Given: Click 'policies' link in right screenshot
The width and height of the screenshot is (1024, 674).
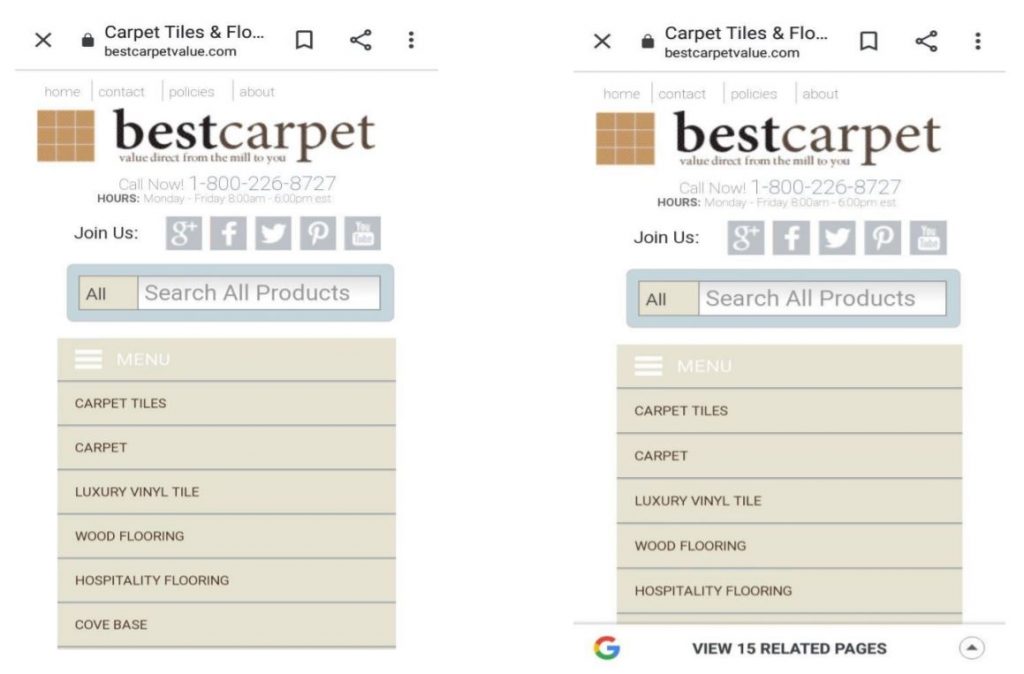Looking at the screenshot, I should tap(754, 94).
